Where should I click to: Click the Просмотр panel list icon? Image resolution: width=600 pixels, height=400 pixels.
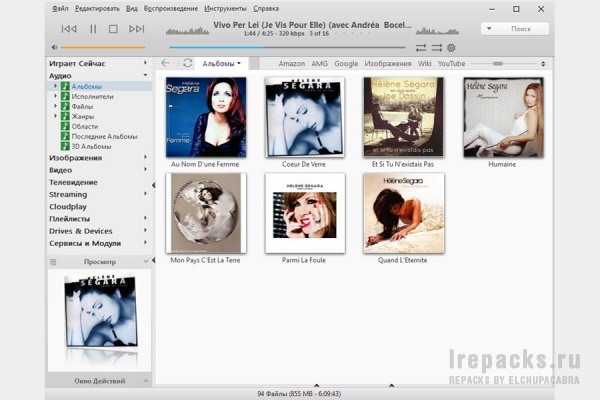point(53,262)
